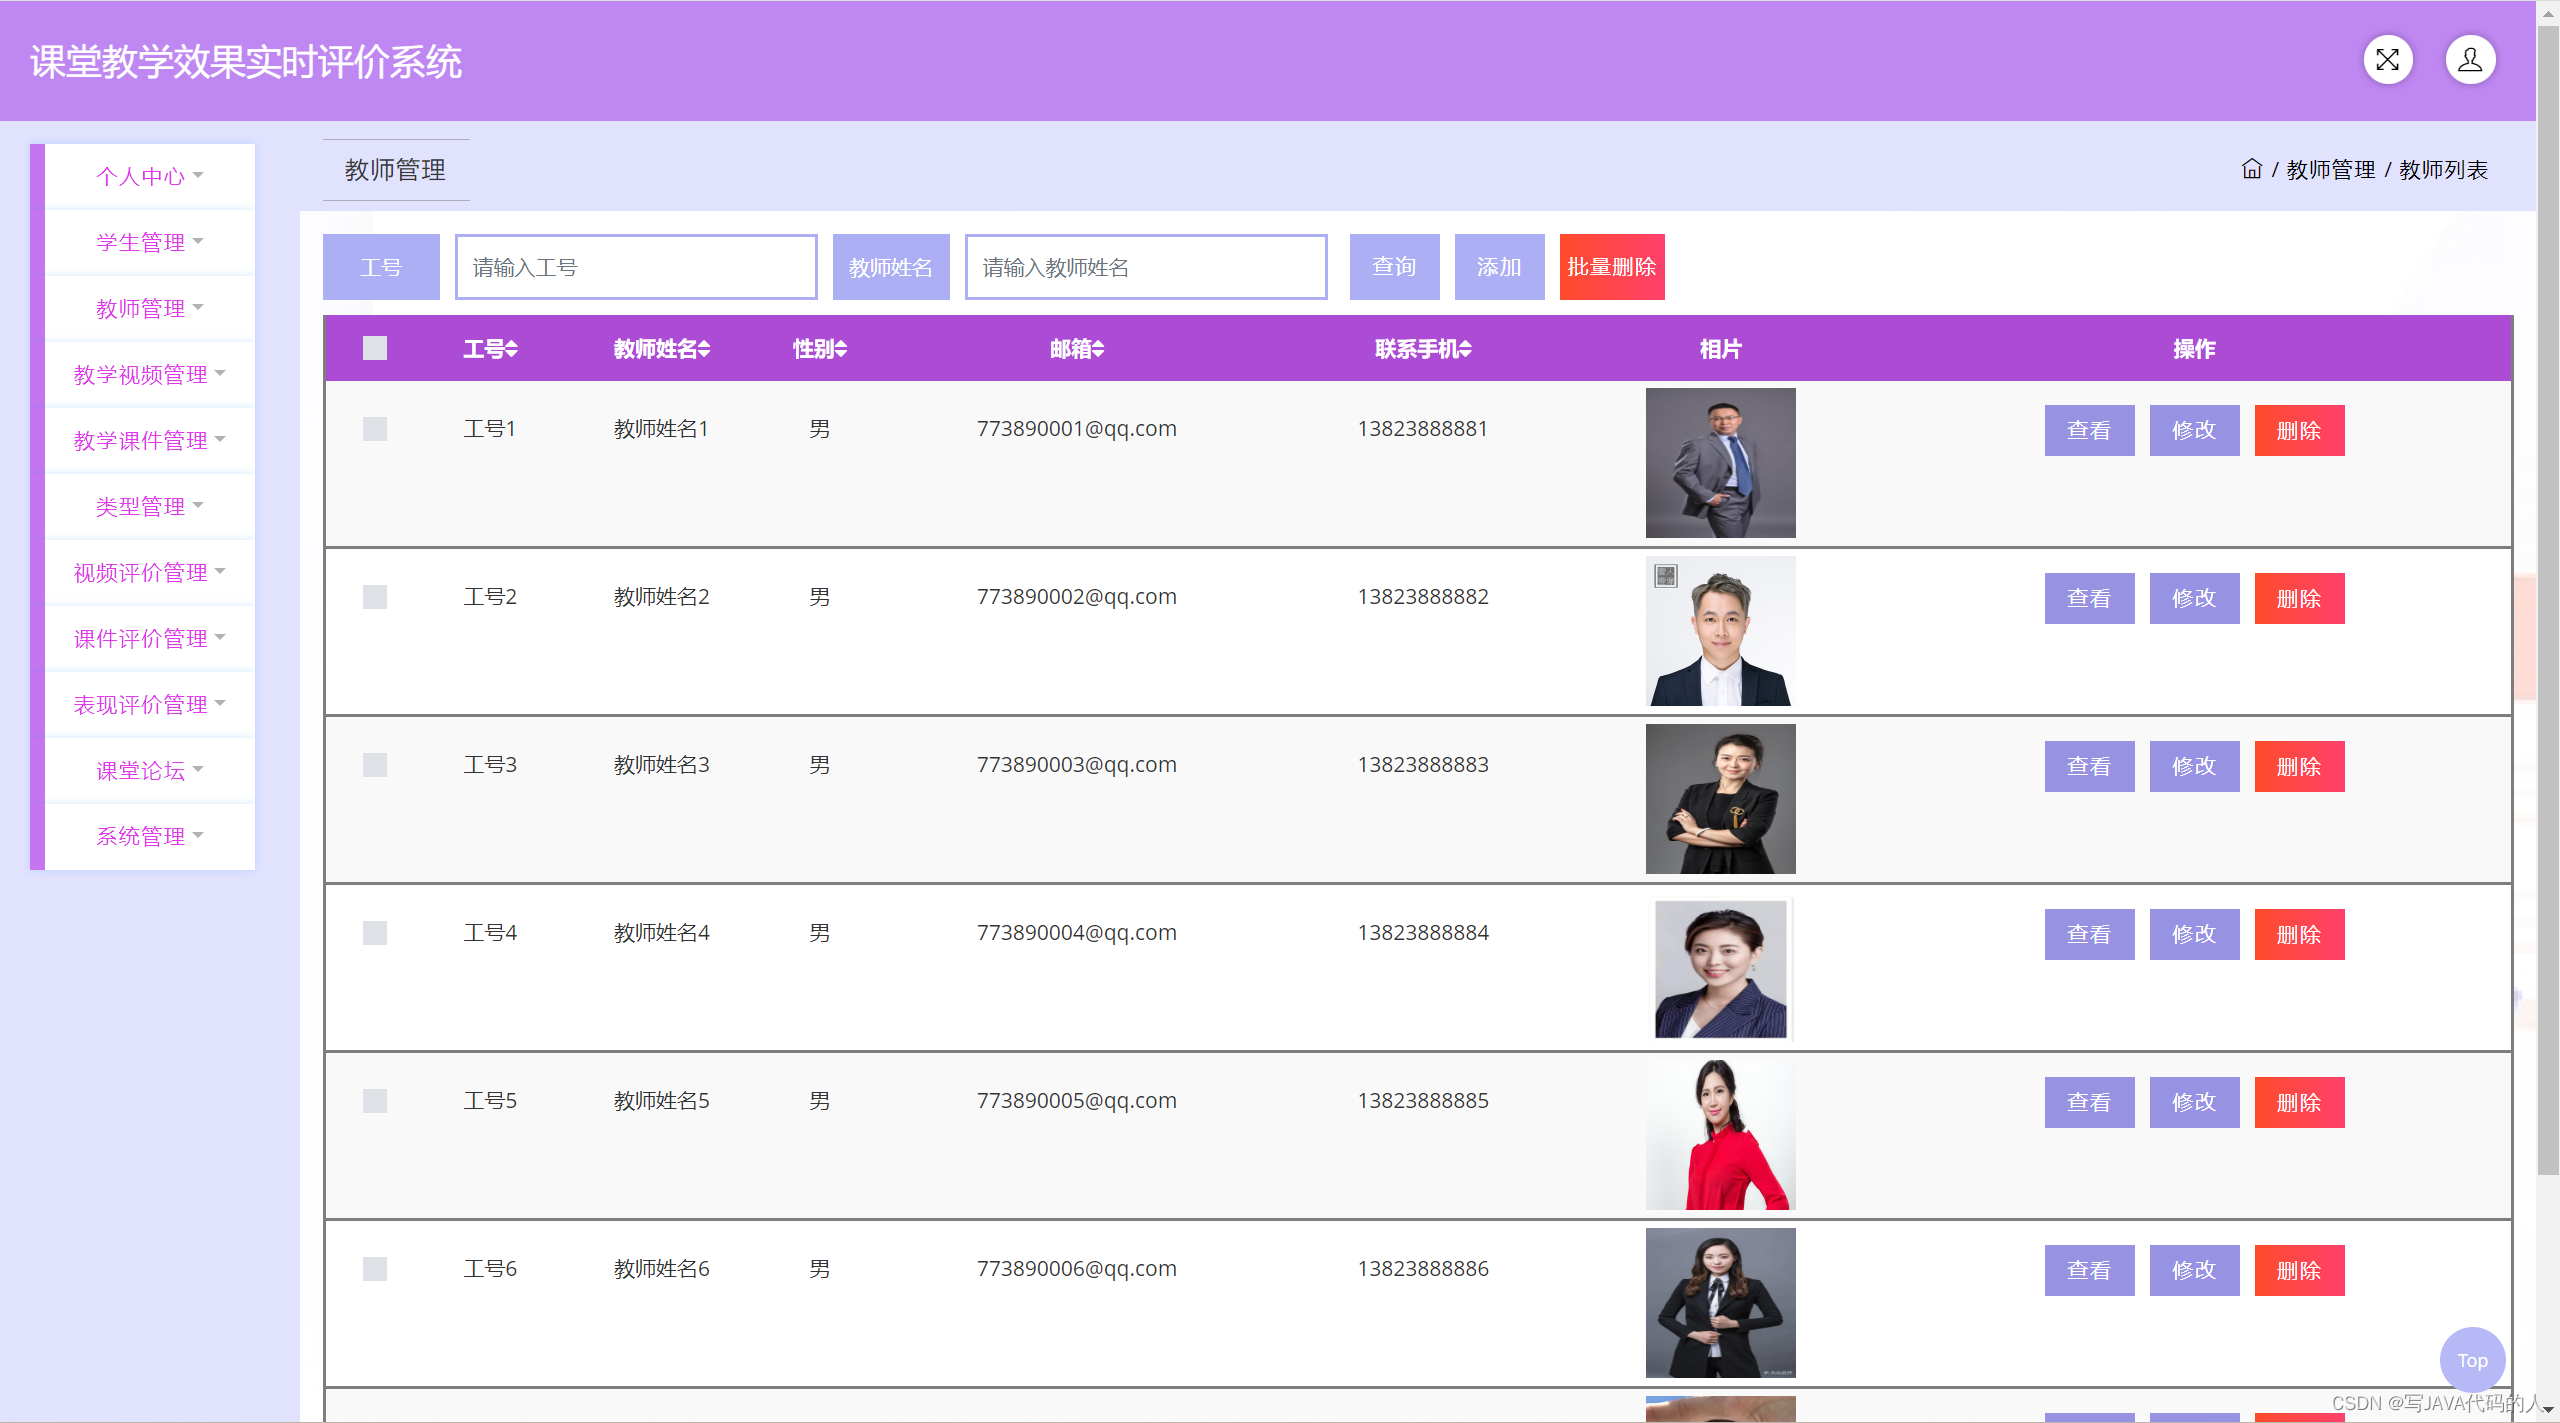Sort by 联系手机 column arrows
This screenshot has width=2560, height=1423.
pos(1465,349)
